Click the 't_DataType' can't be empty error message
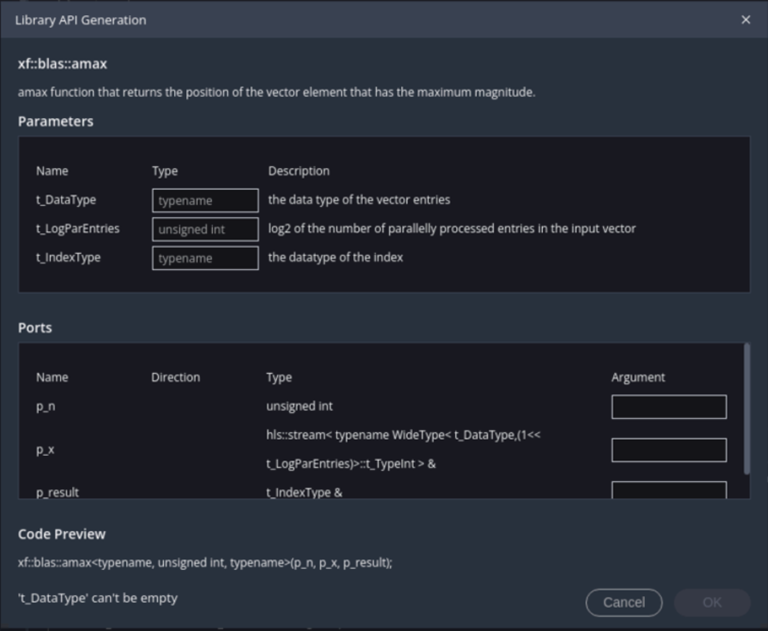 click(98, 598)
